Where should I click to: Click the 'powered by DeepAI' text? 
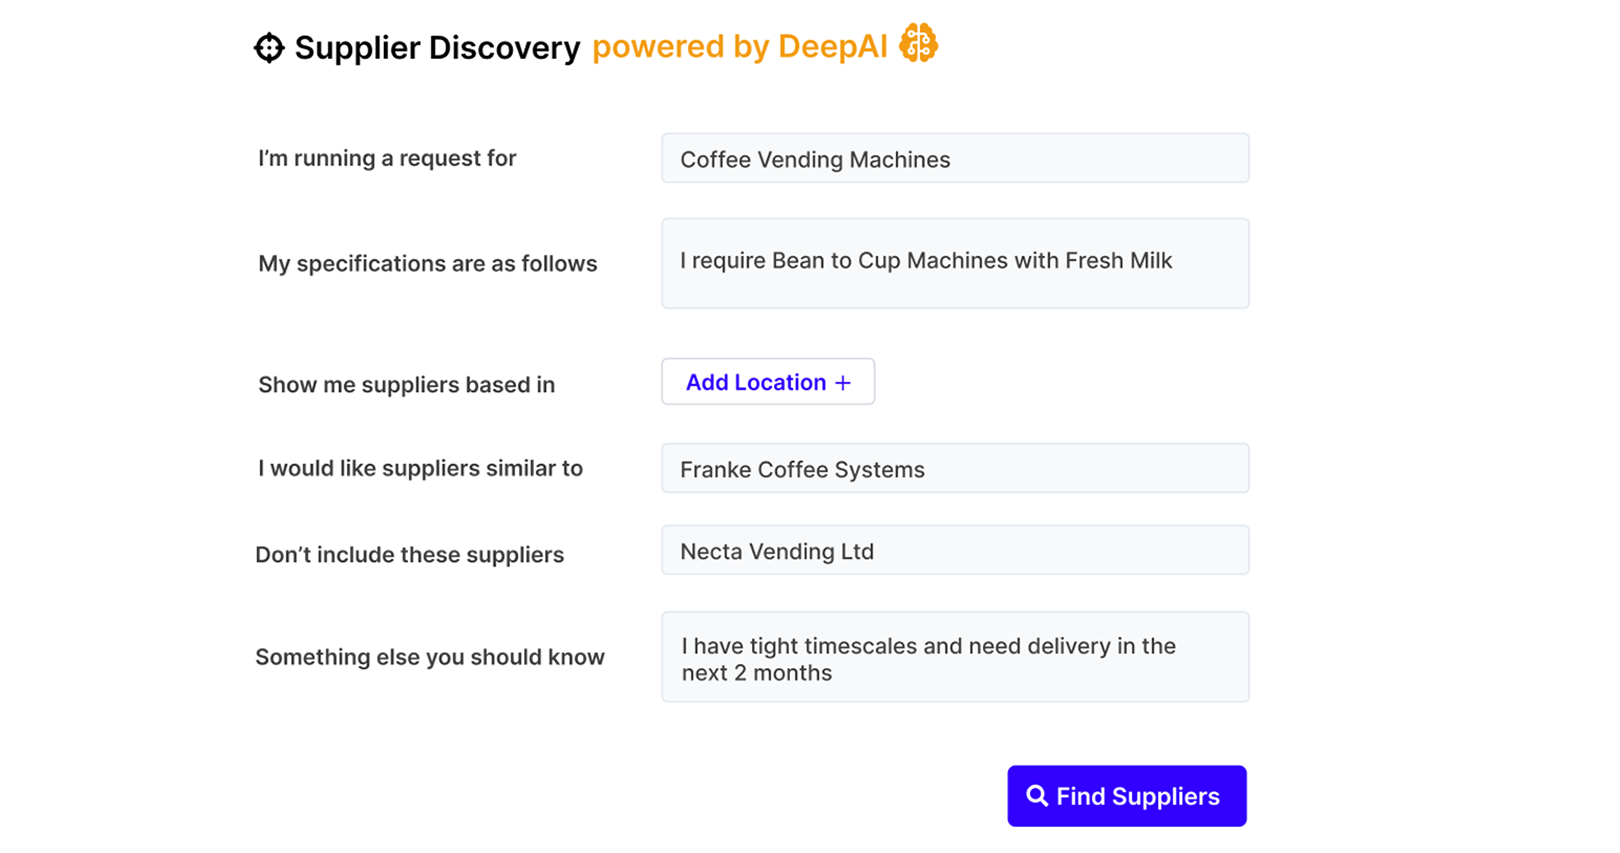740,47
